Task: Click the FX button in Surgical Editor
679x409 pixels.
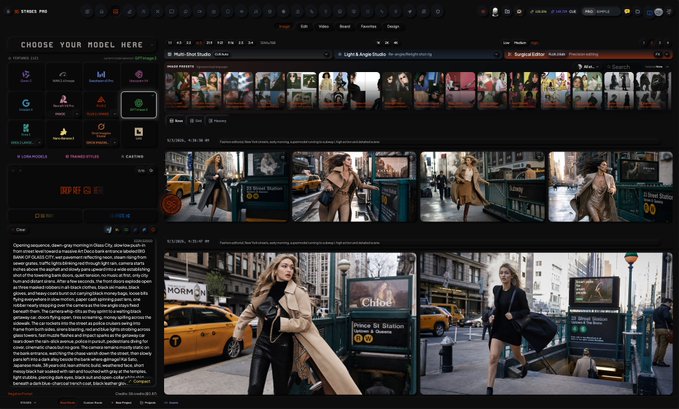Action: pos(657,55)
